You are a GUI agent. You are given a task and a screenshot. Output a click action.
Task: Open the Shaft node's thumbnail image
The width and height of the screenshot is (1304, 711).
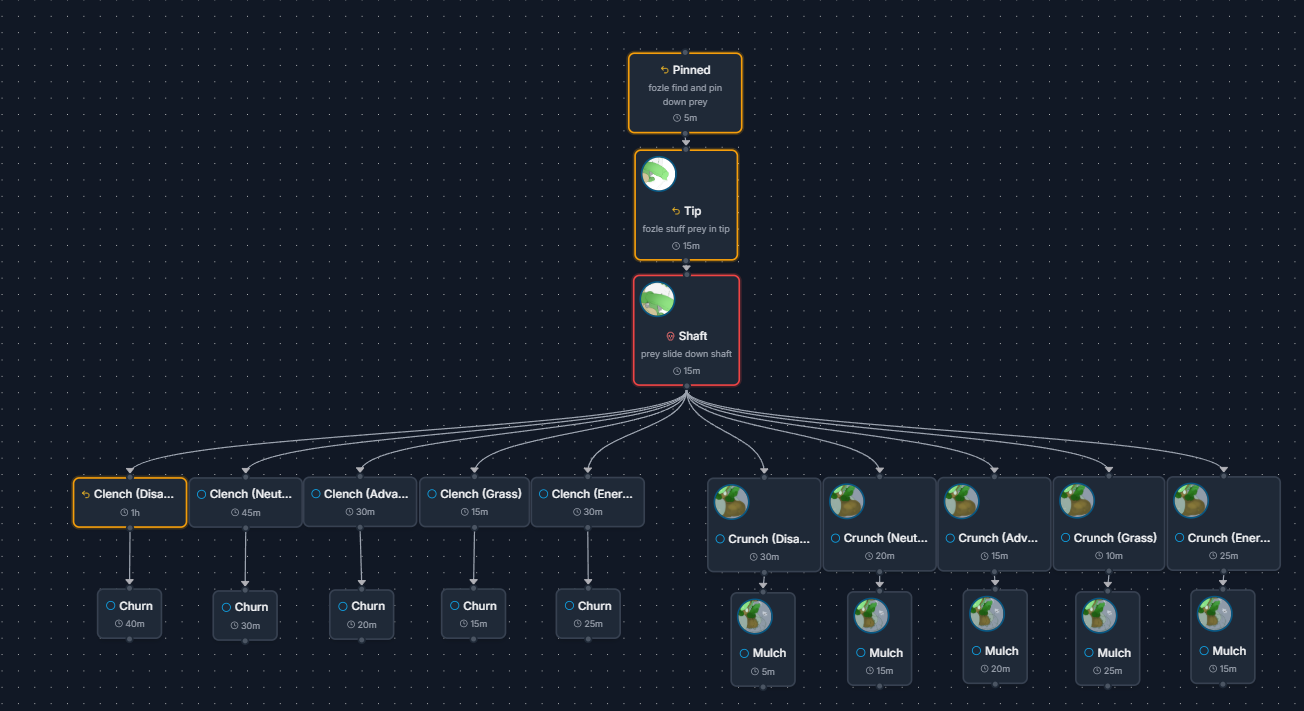coord(657,299)
